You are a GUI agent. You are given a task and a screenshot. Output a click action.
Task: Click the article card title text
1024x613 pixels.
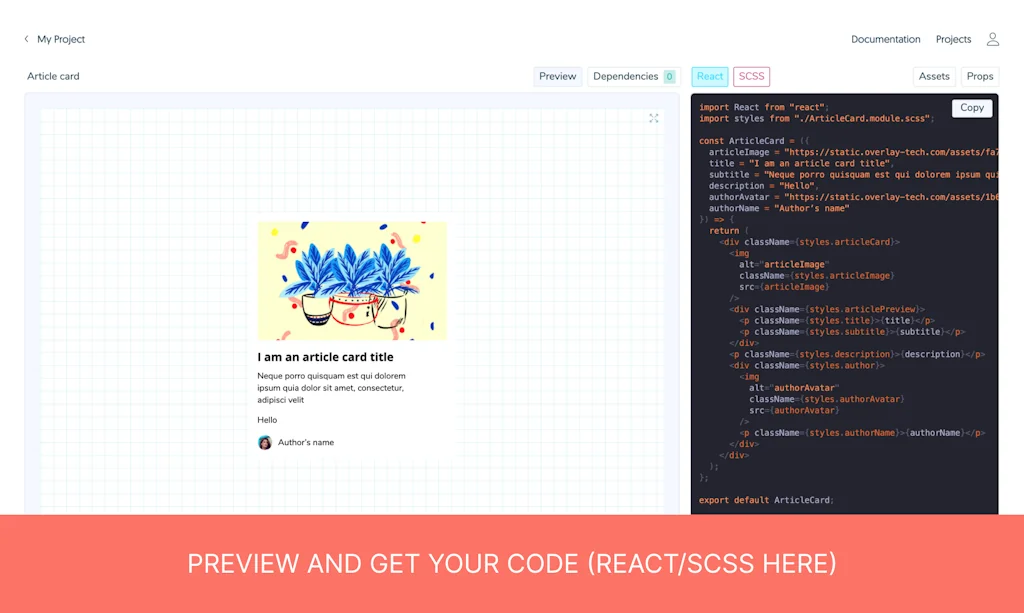tap(325, 357)
